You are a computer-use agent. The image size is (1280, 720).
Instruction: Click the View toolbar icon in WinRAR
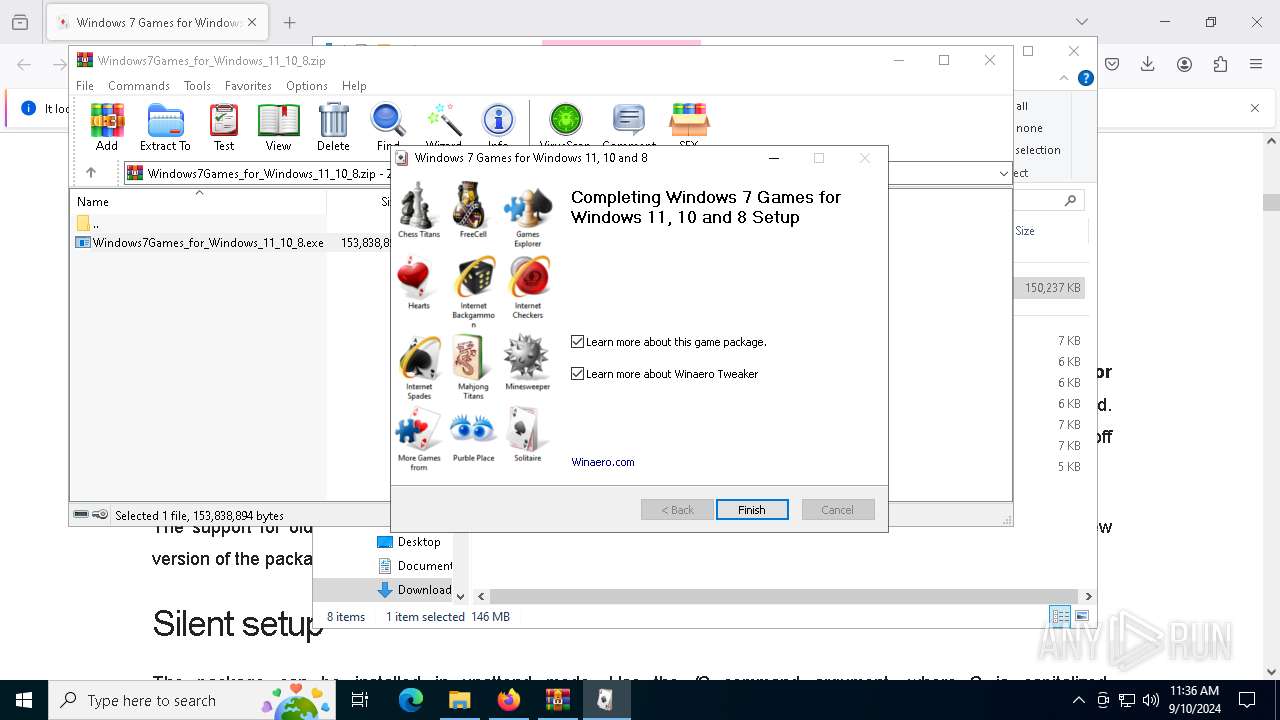278,127
